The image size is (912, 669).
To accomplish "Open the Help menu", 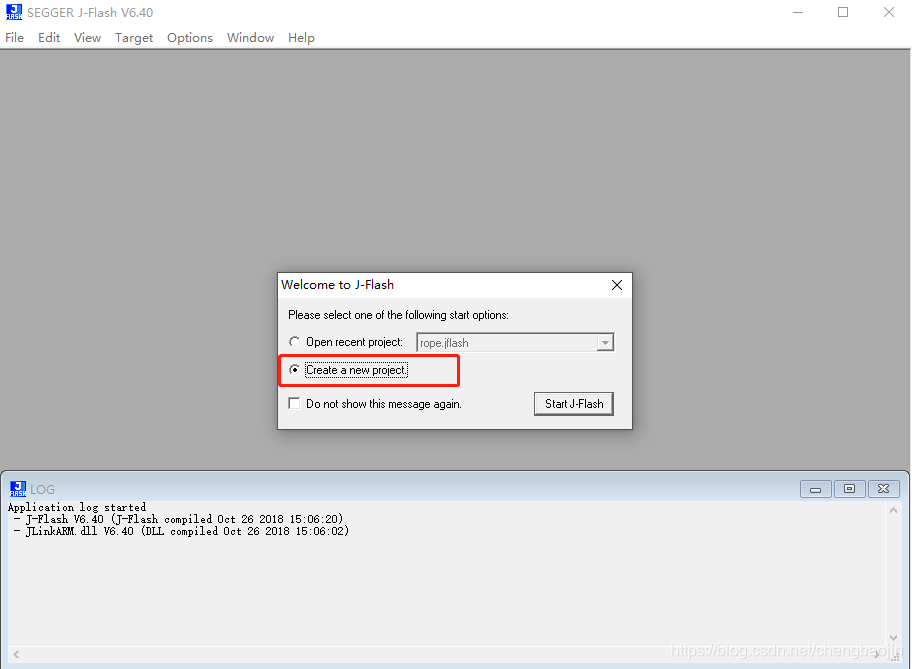I will [x=301, y=38].
